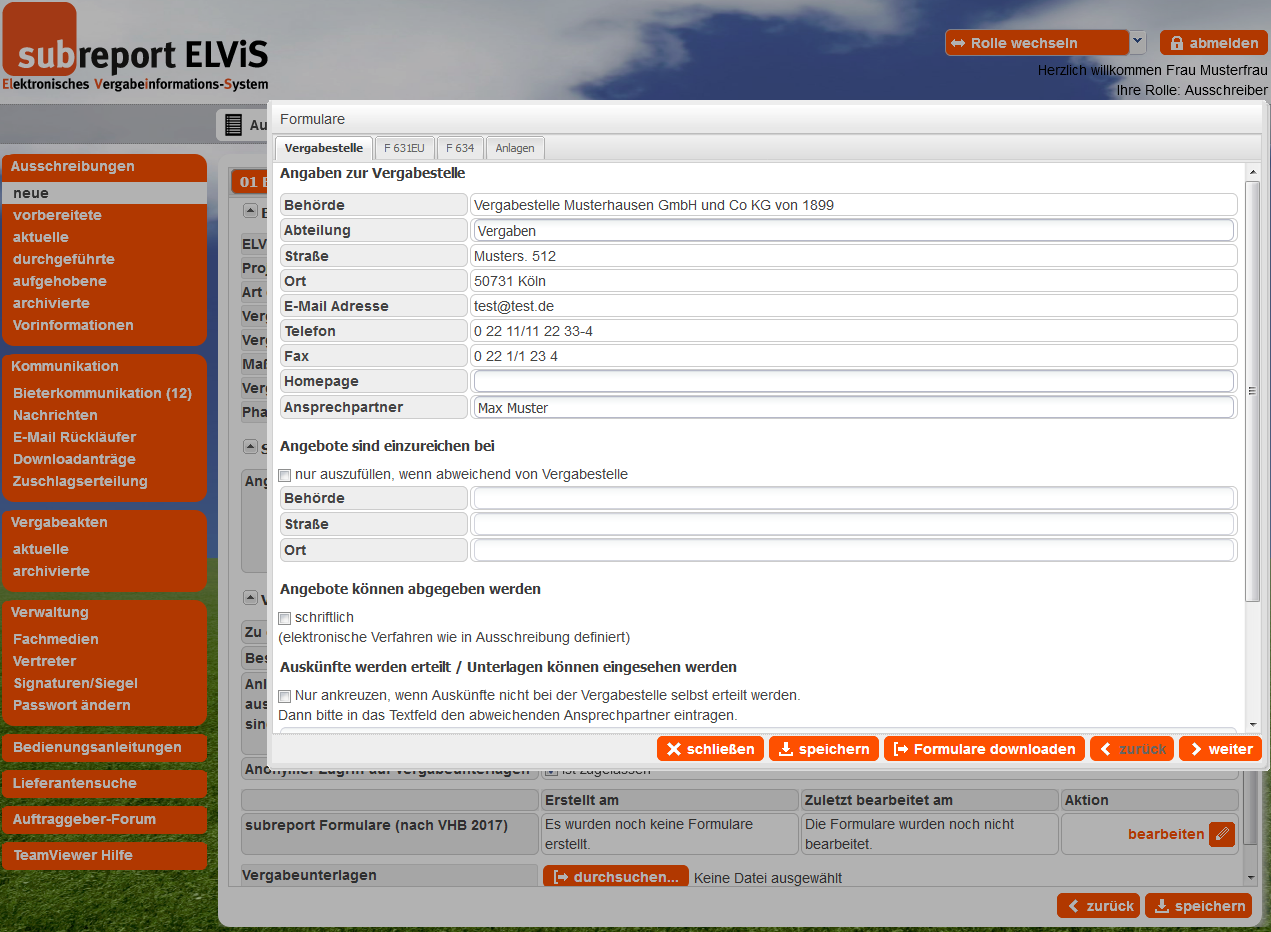Screen dimensions: 1271x932
Task: Enable the 'nur auszufüllen, wenn abweichend' checkbox
Action: 285,475
